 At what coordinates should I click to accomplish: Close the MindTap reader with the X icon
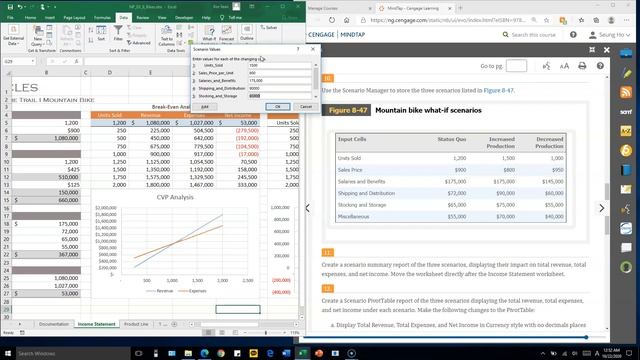(607, 50)
